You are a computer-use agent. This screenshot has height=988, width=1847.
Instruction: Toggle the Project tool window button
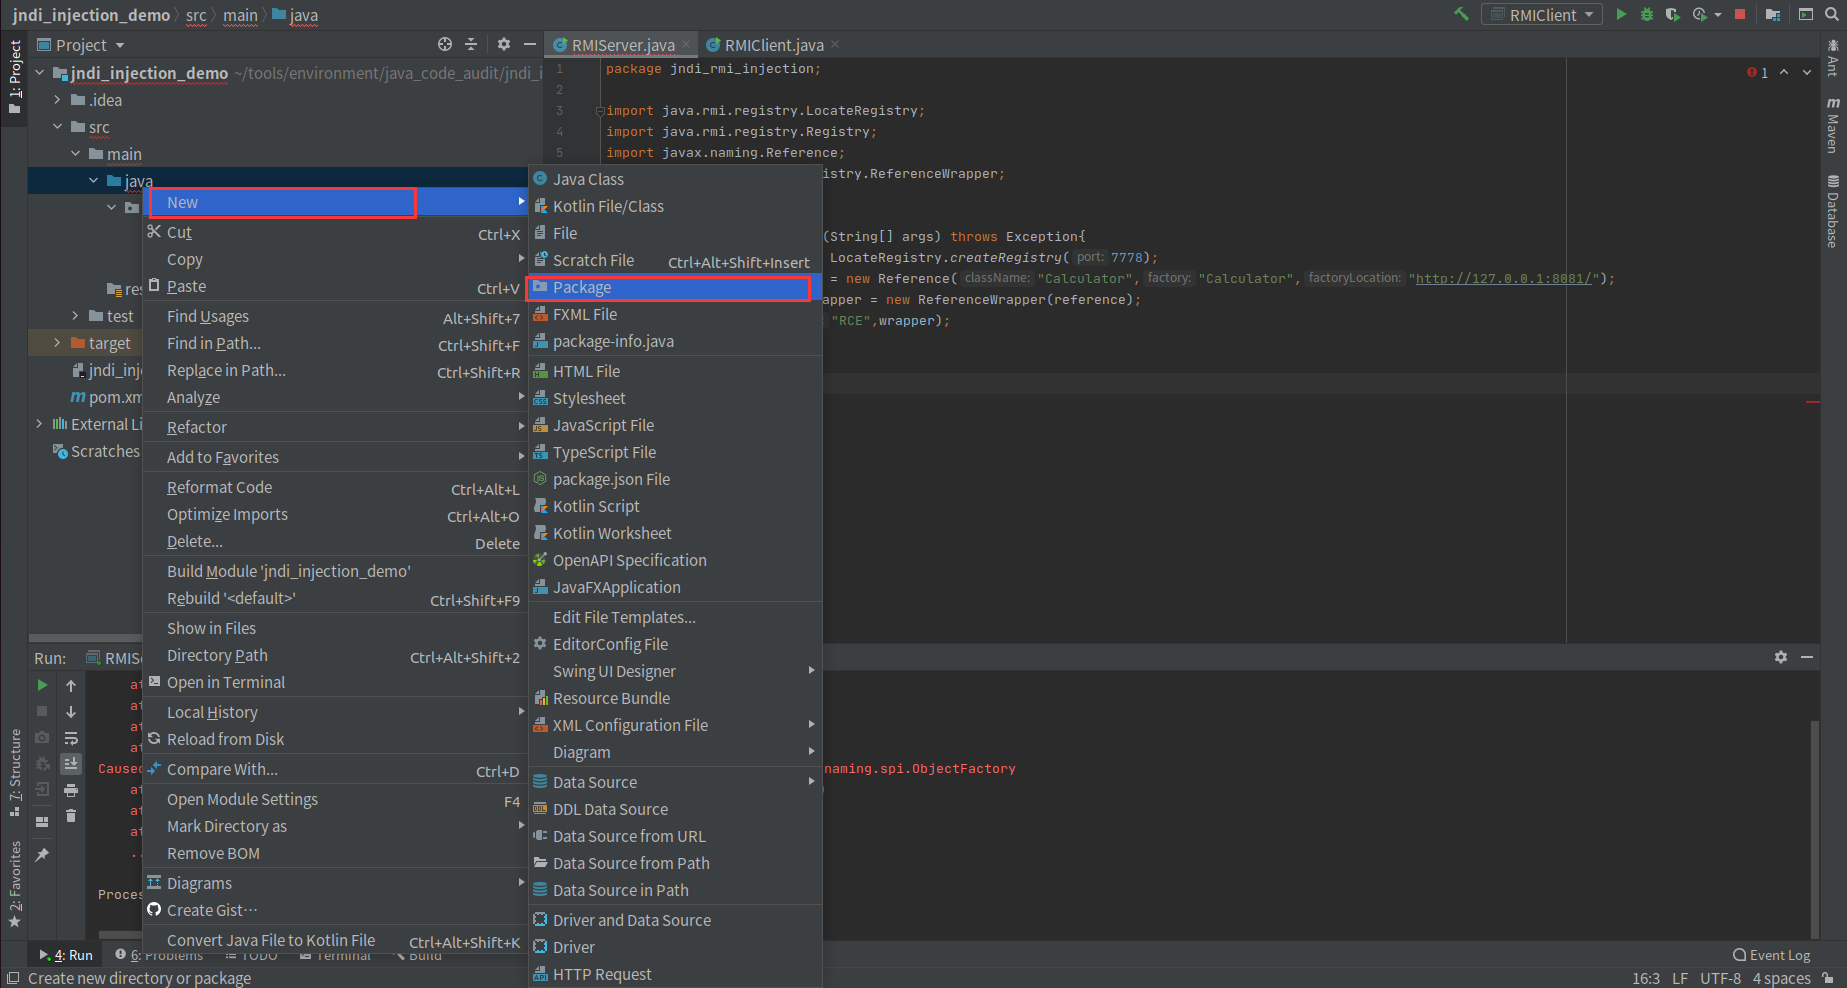click(14, 77)
